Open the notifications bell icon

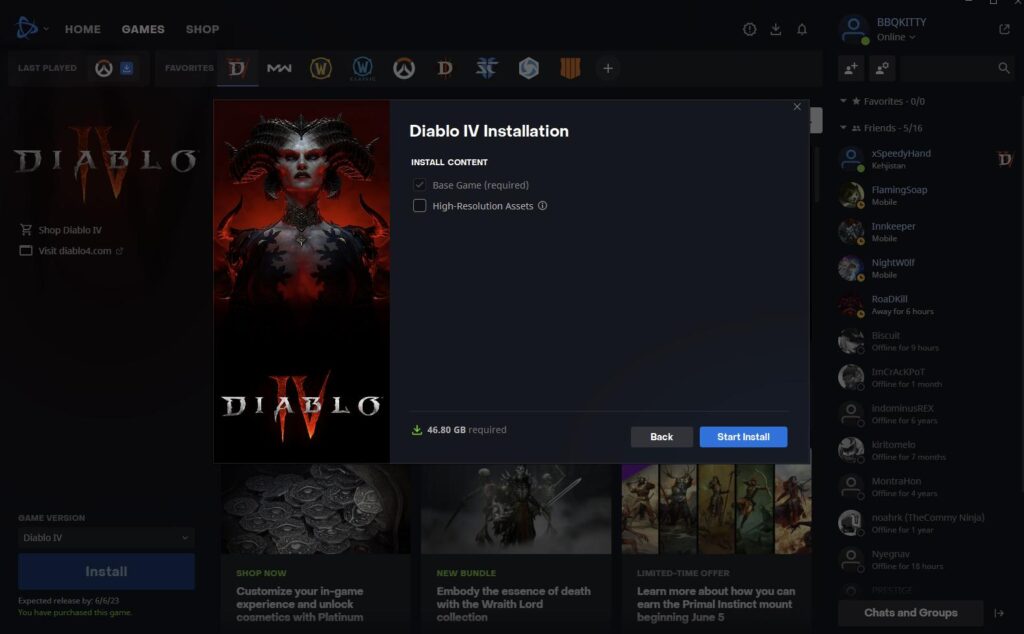802,29
